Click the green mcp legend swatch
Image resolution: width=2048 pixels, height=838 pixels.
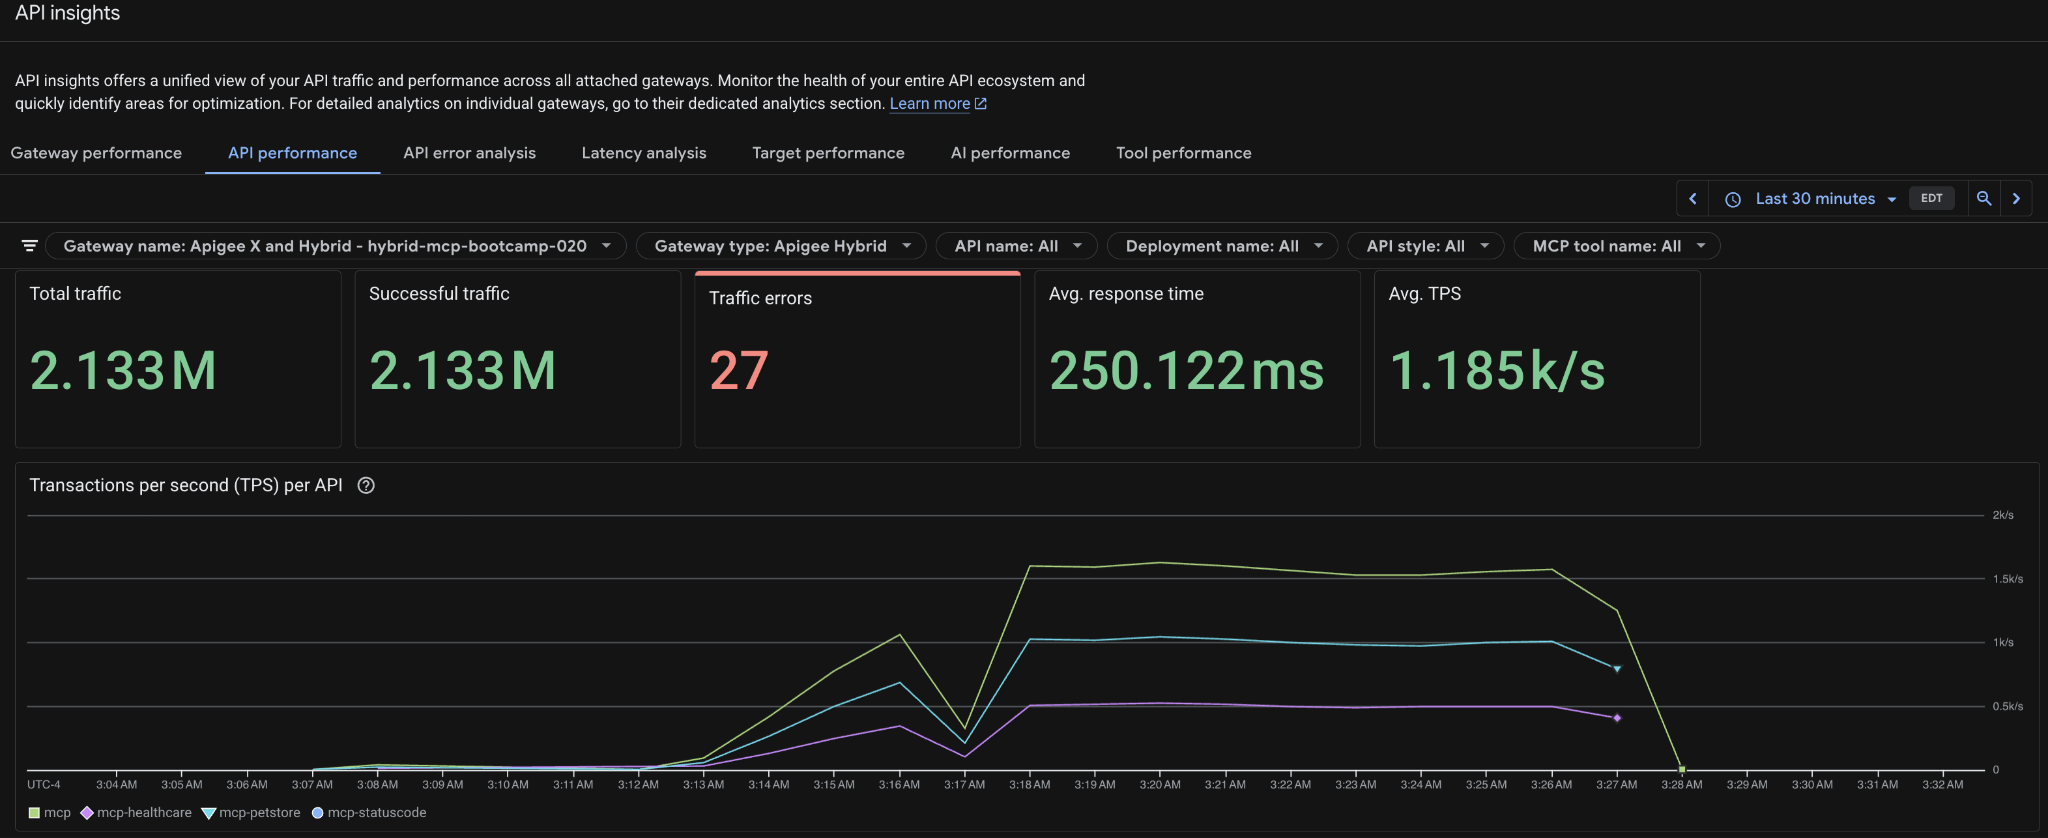click(34, 813)
